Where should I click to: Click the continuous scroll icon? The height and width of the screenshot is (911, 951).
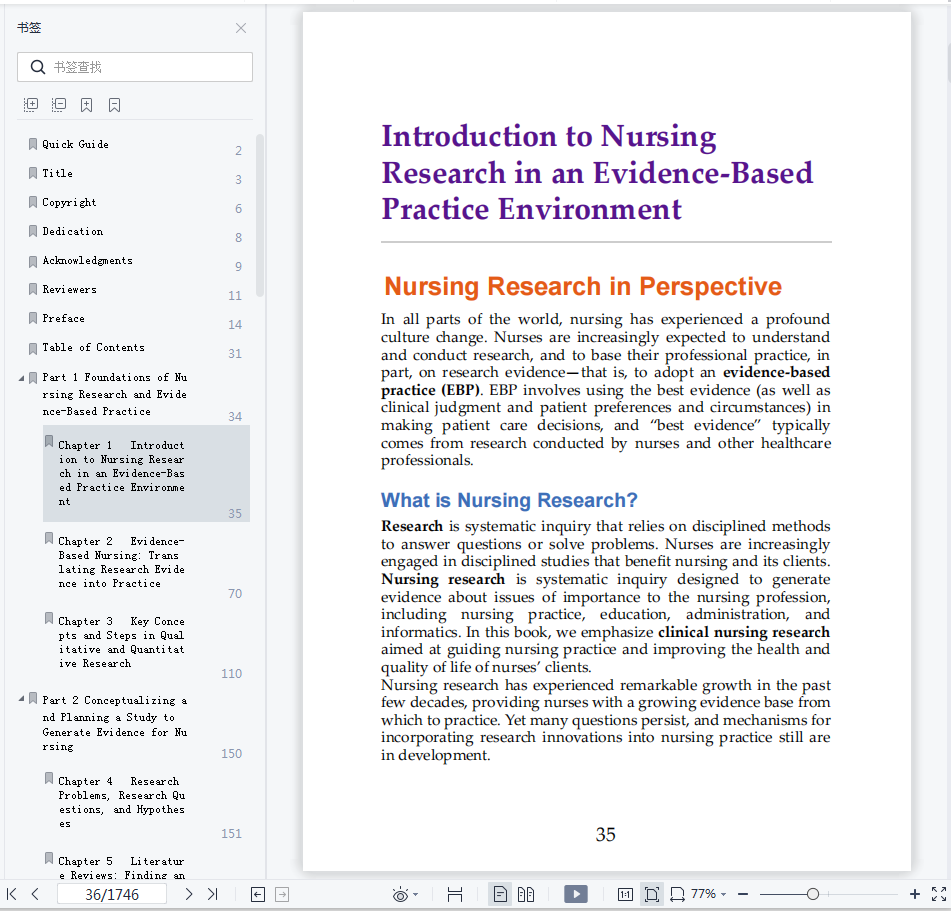(x=455, y=894)
